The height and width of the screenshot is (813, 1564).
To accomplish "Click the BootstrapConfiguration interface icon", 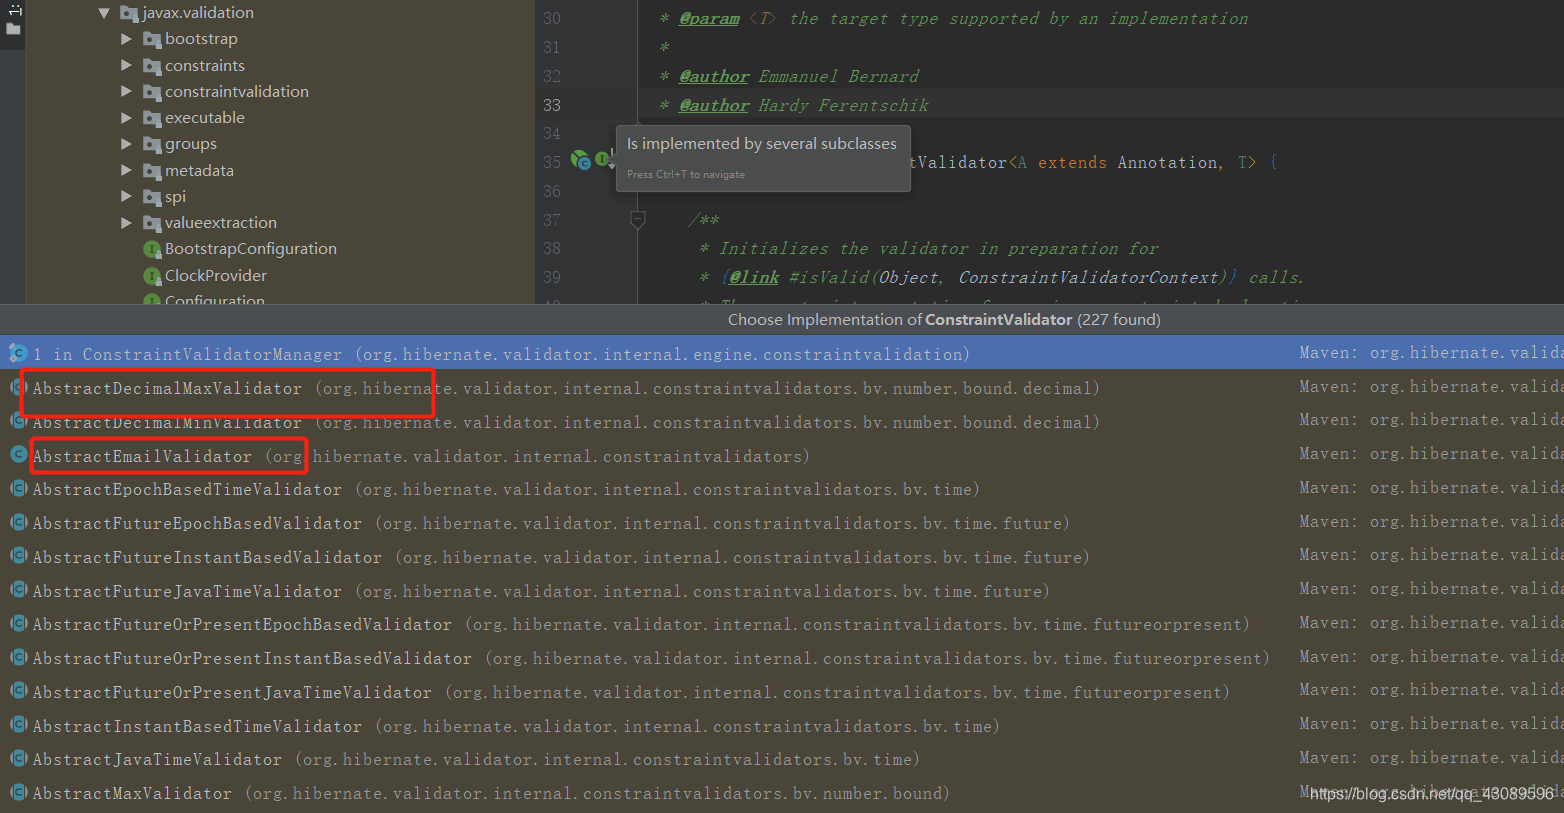I will click(152, 249).
